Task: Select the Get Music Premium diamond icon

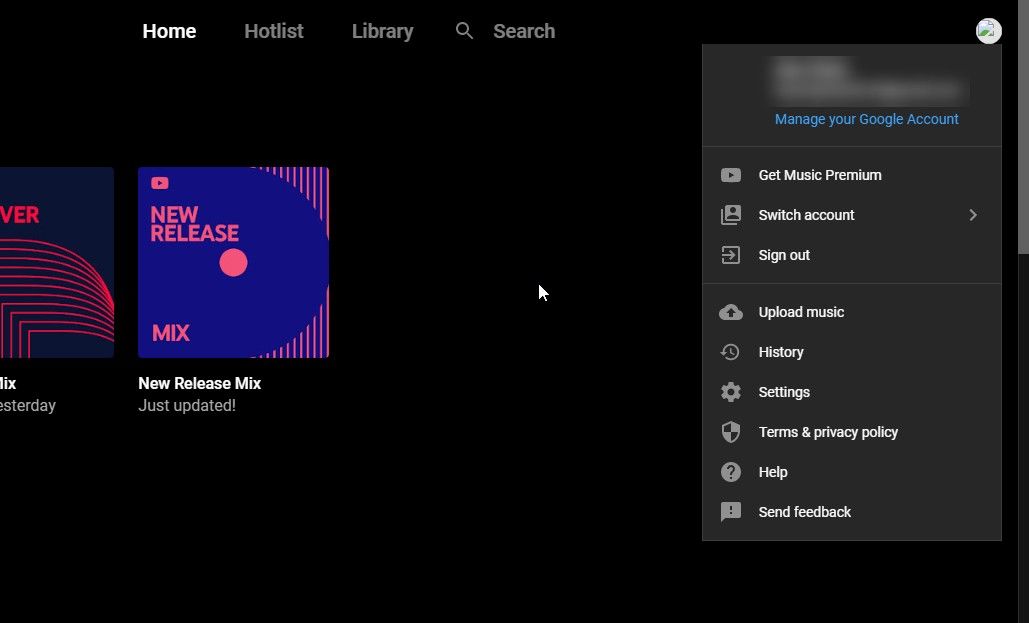Action: tap(731, 175)
